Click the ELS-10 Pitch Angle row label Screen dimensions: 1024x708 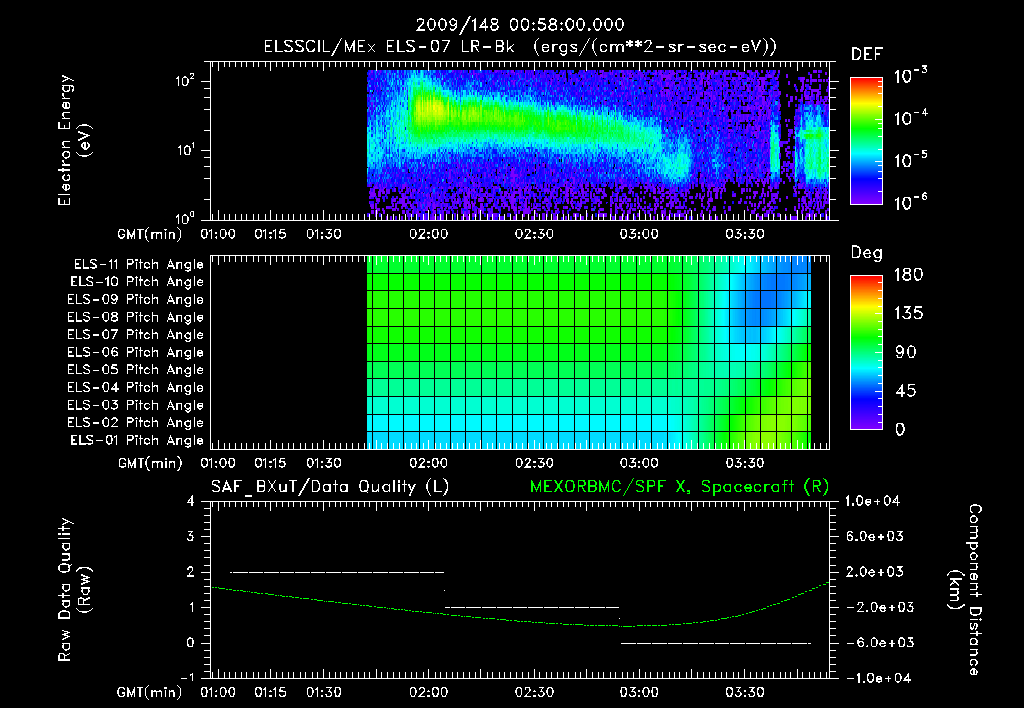click(x=137, y=282)
